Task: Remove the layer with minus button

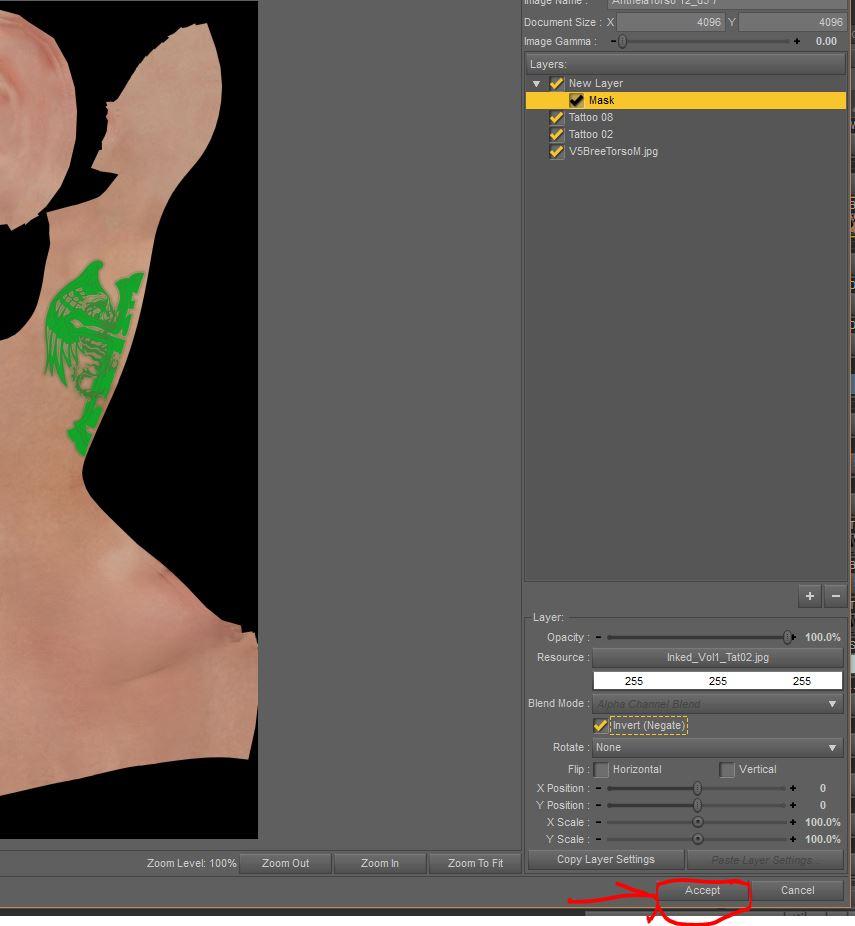Action: coord(836,596)
